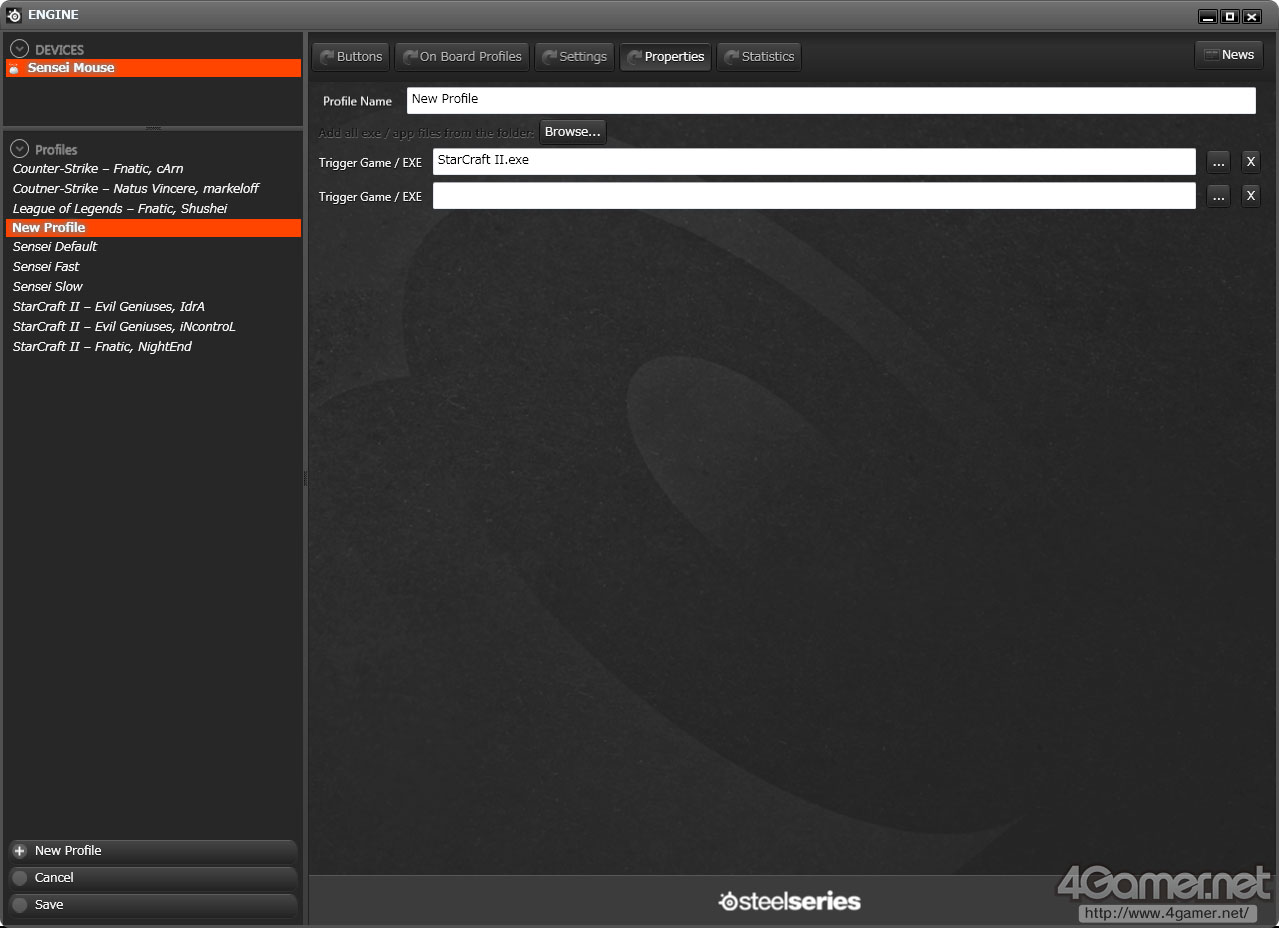1279x928 pixels.
Task: Click SteelSeries logo in title bar
Action: point(14,15)
